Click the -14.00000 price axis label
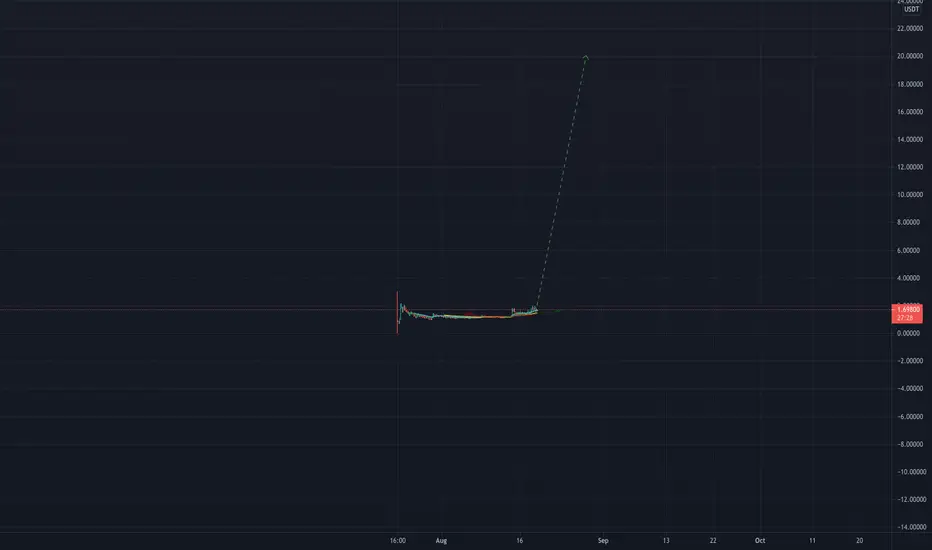Screen dimensions: 932x550 [910, 527]
